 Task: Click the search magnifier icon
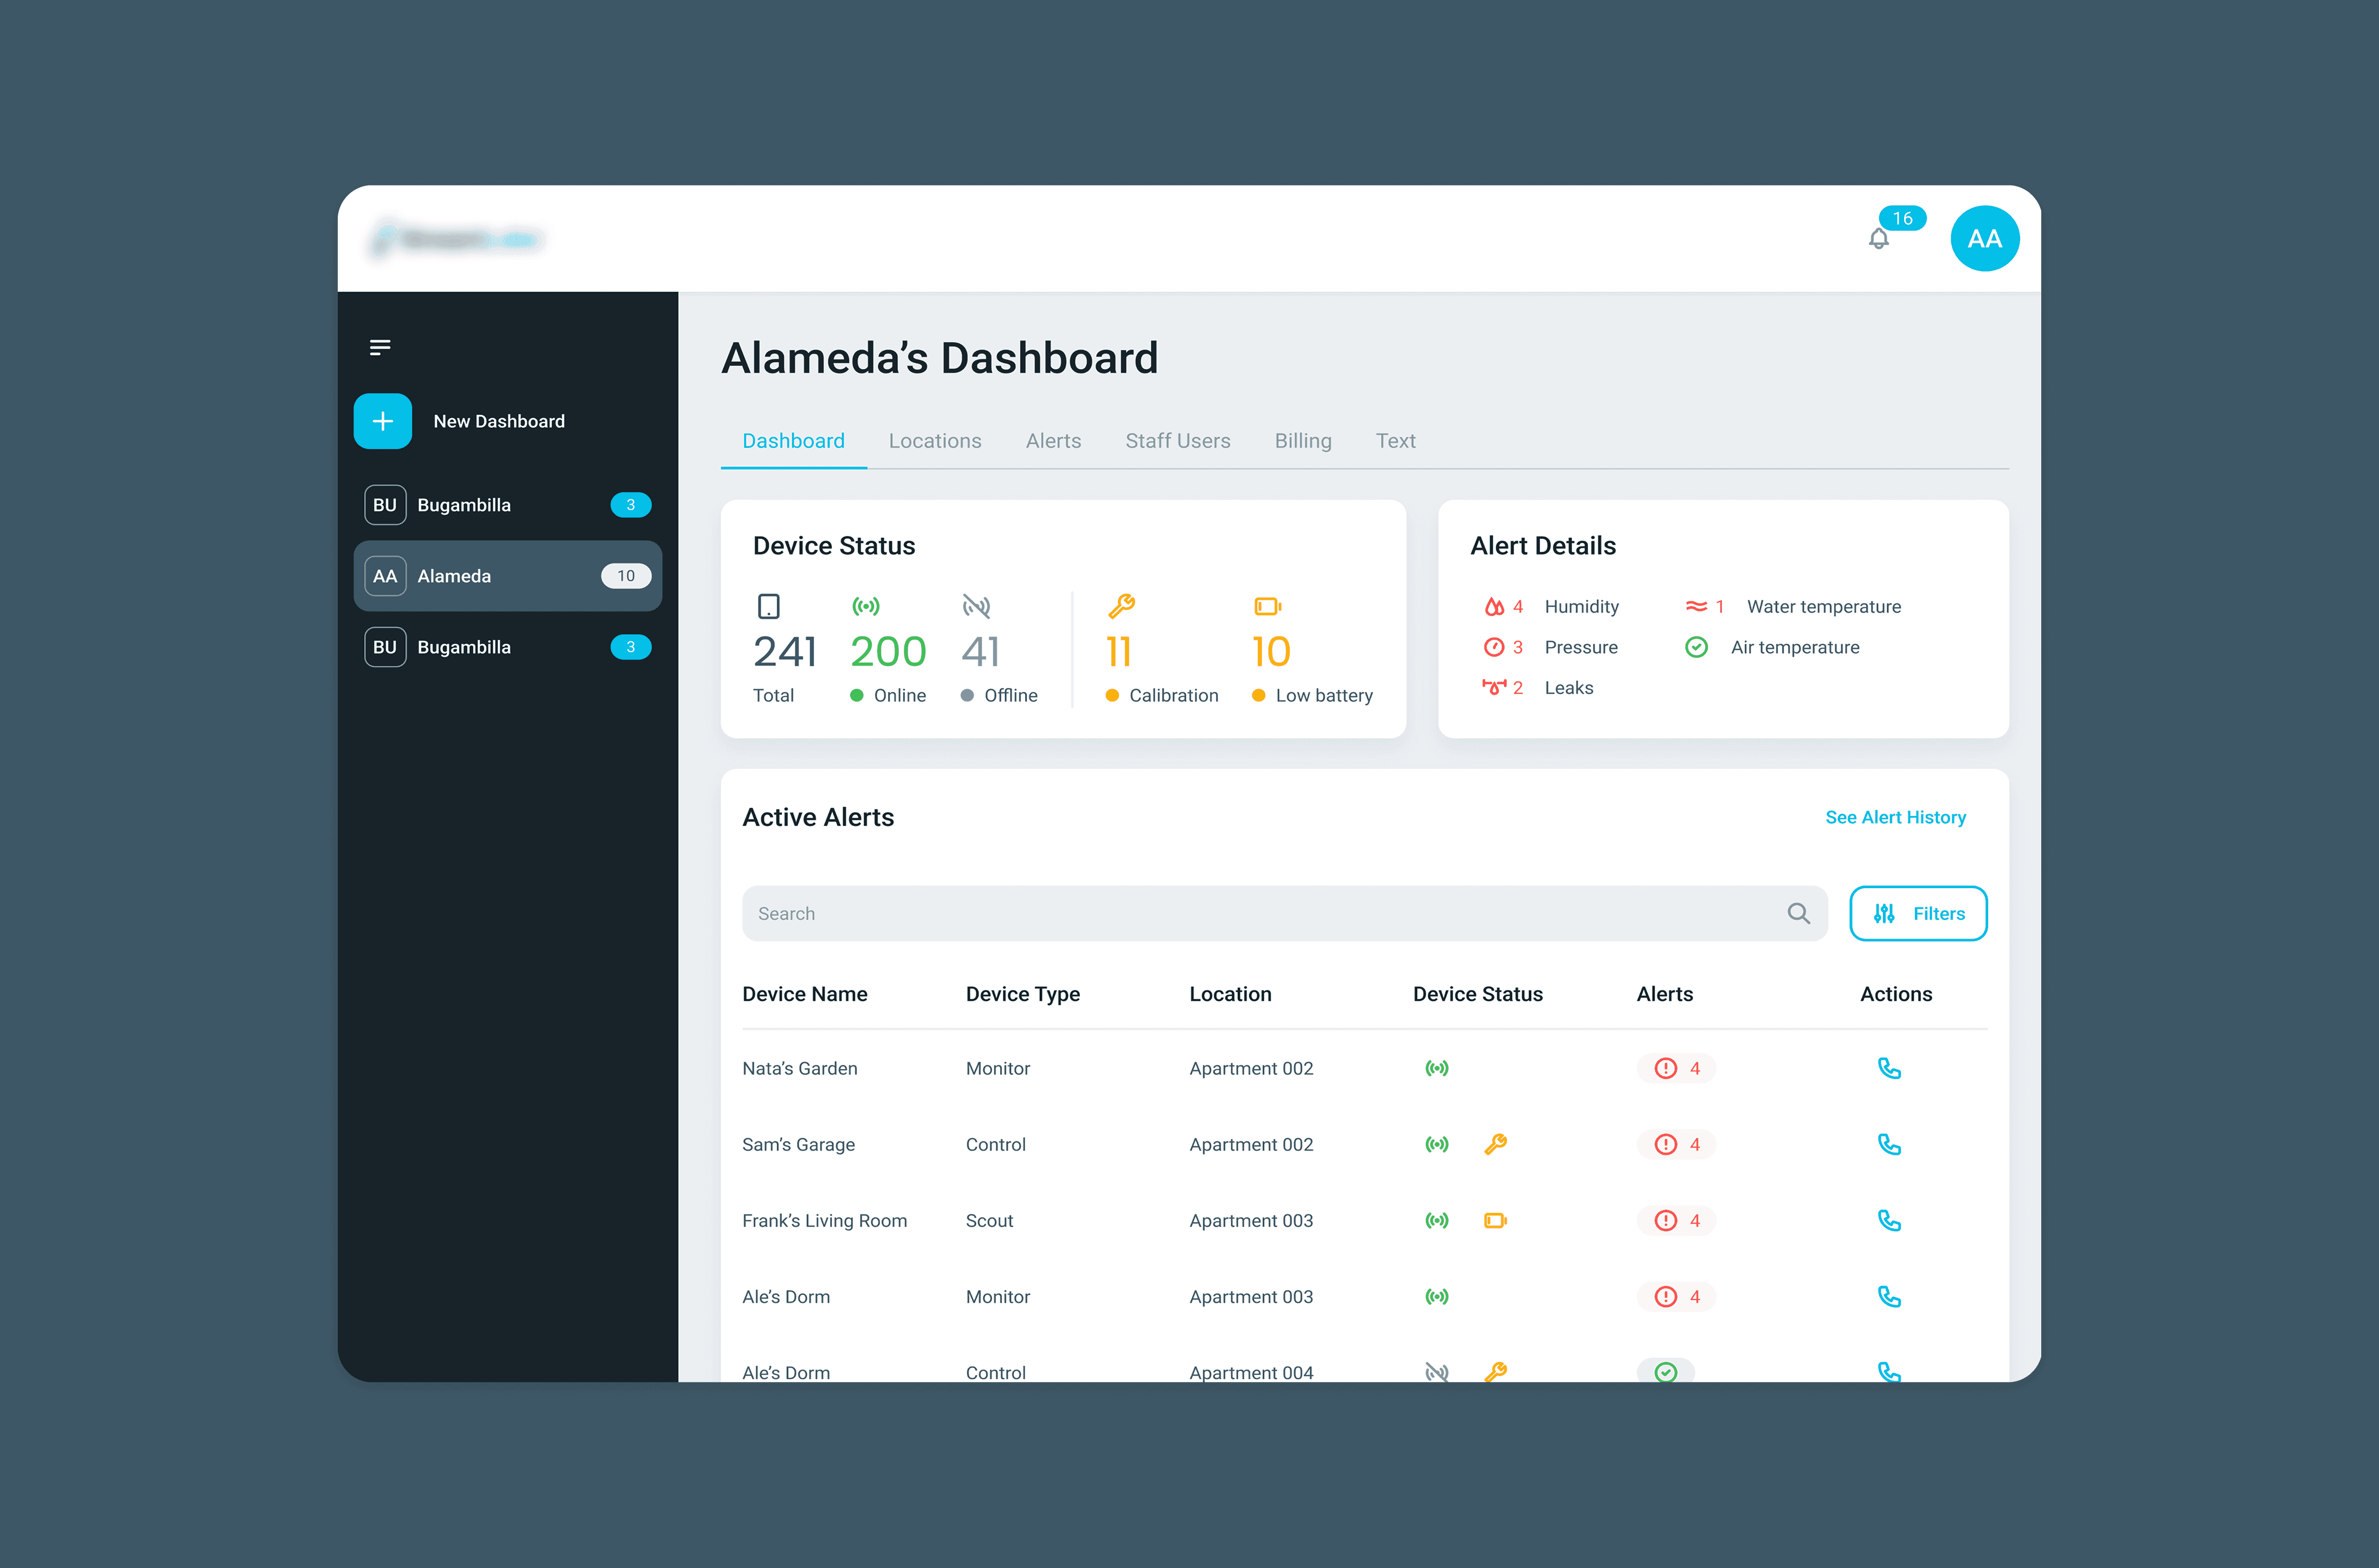pos(1798,913)
